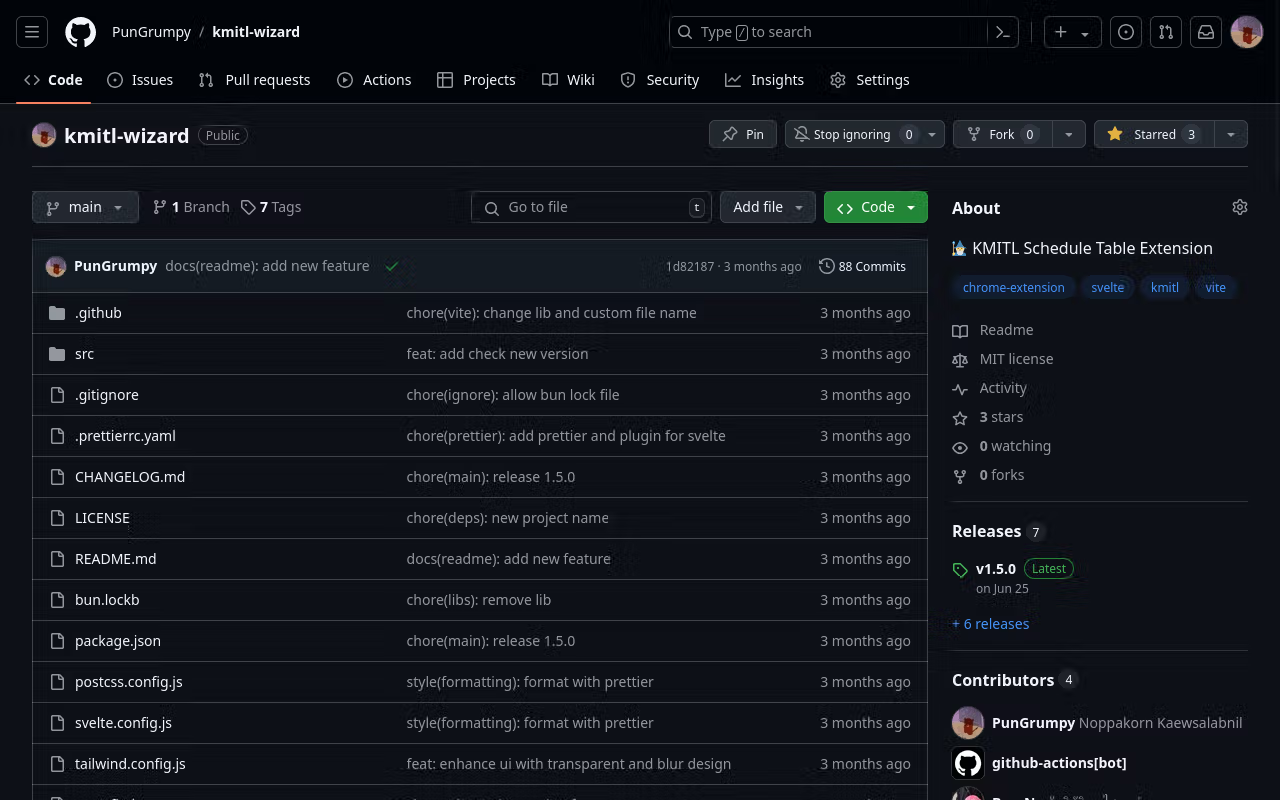Image resolution: width=1280 pixels, height=800 pixels.
Task: Pin the kmitl-wizard repository
Action: click(x=743, y=134)
